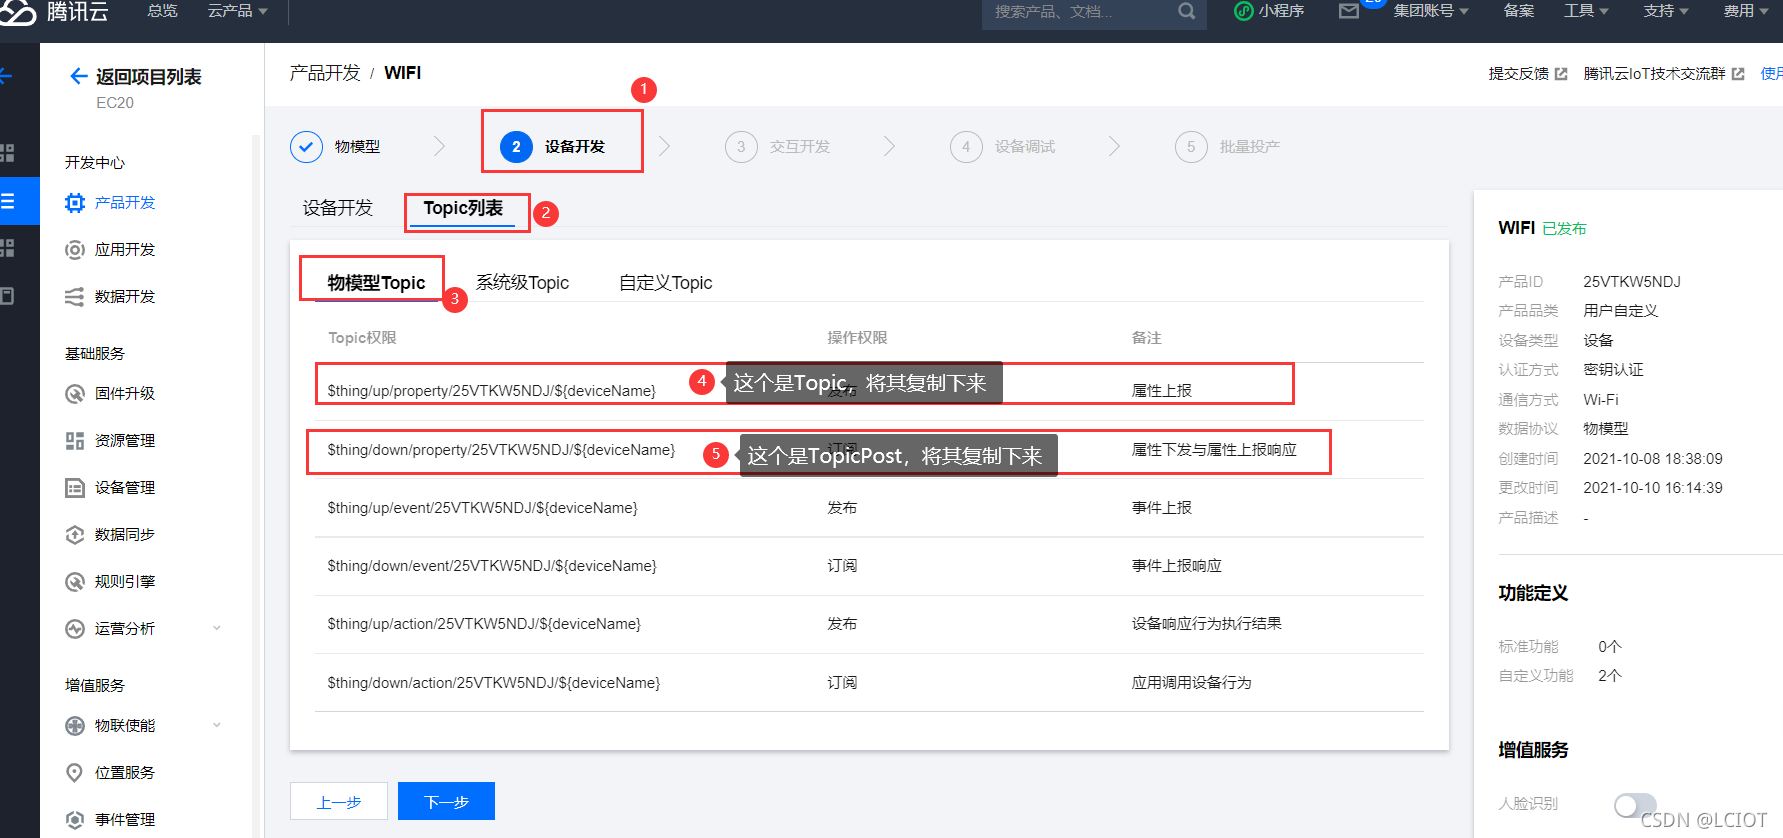Click the 位置服务 pin icon
This screenshot has height=838, width=1783.
tap(75, 773)
